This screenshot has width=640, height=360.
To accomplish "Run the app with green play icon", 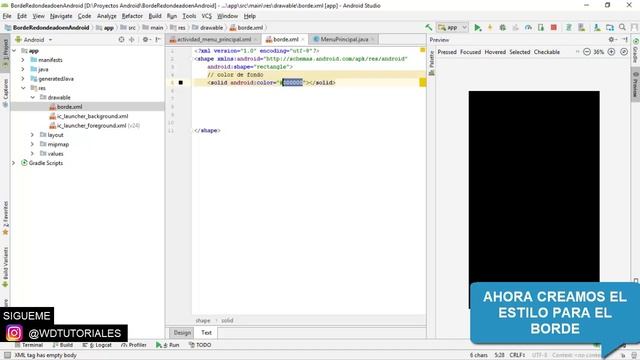I will point(477,27).
